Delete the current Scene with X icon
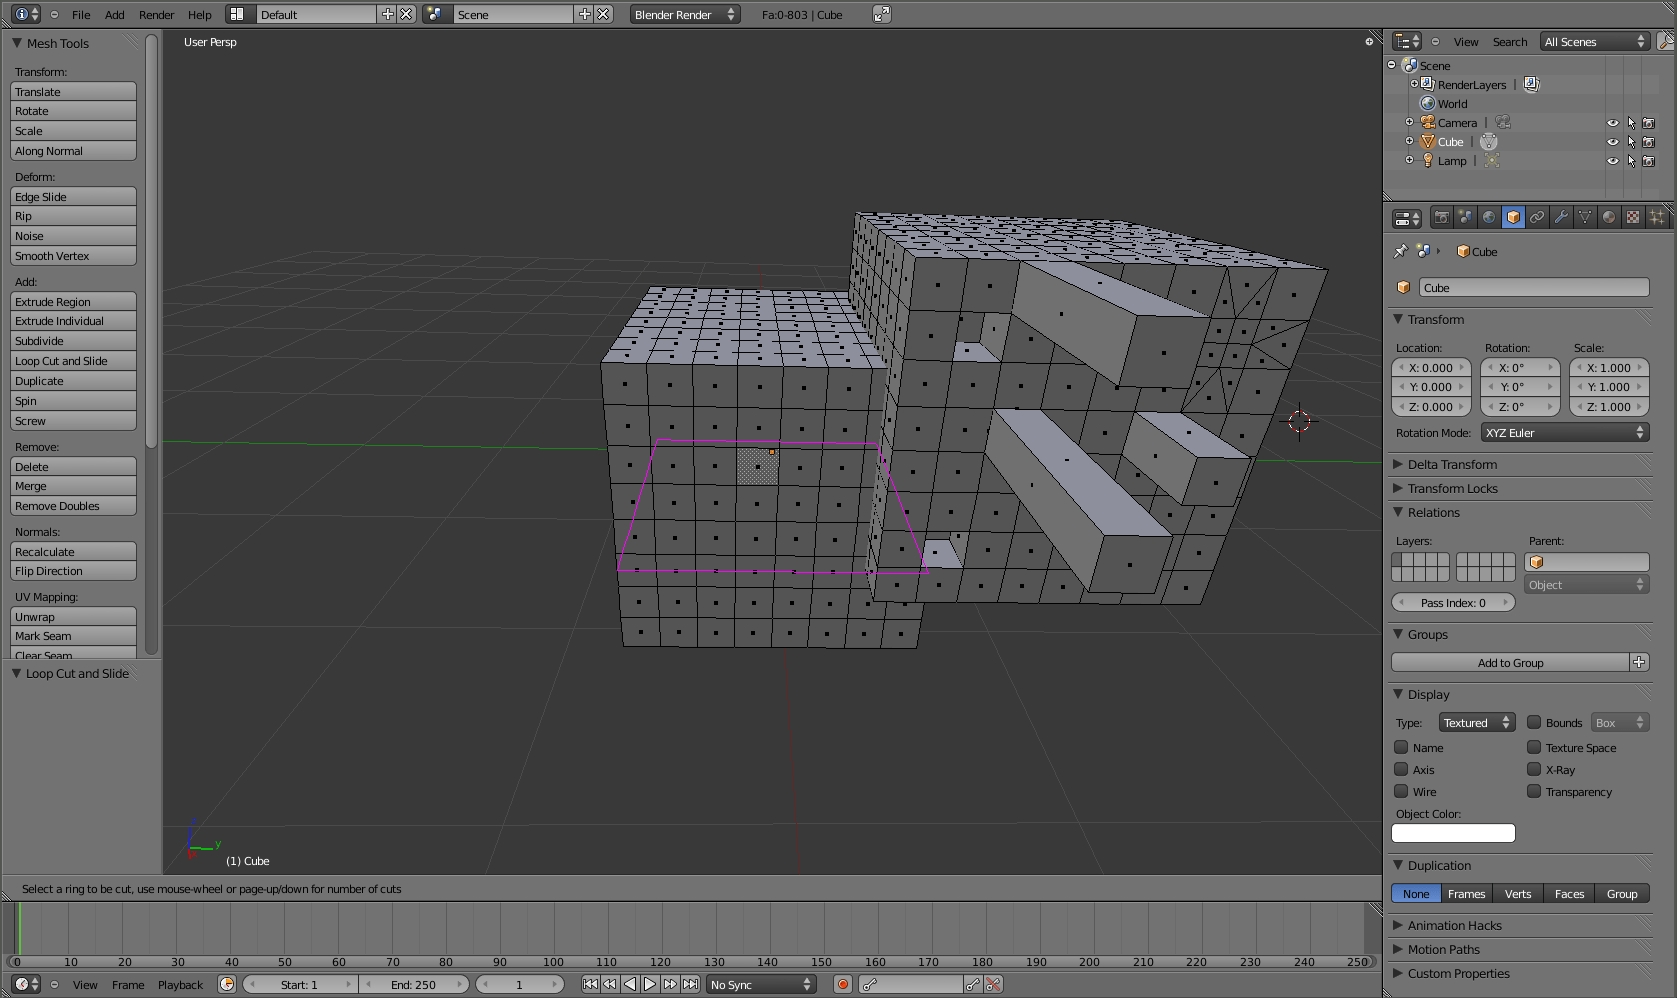This screenshot has height=998, width=1677. 604,14
